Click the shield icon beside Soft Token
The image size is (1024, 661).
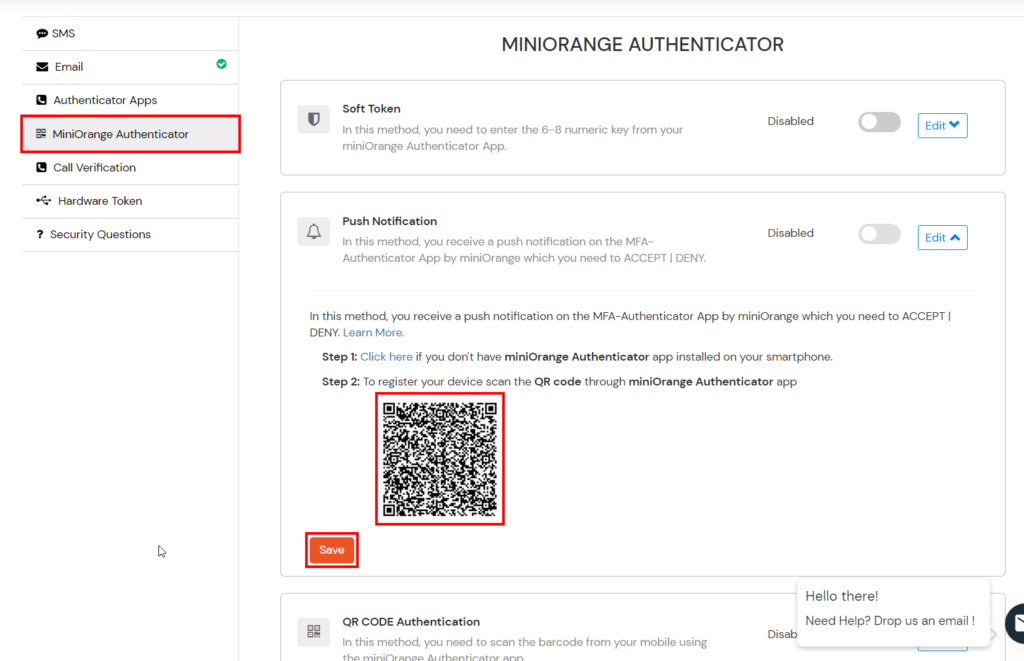313,120
